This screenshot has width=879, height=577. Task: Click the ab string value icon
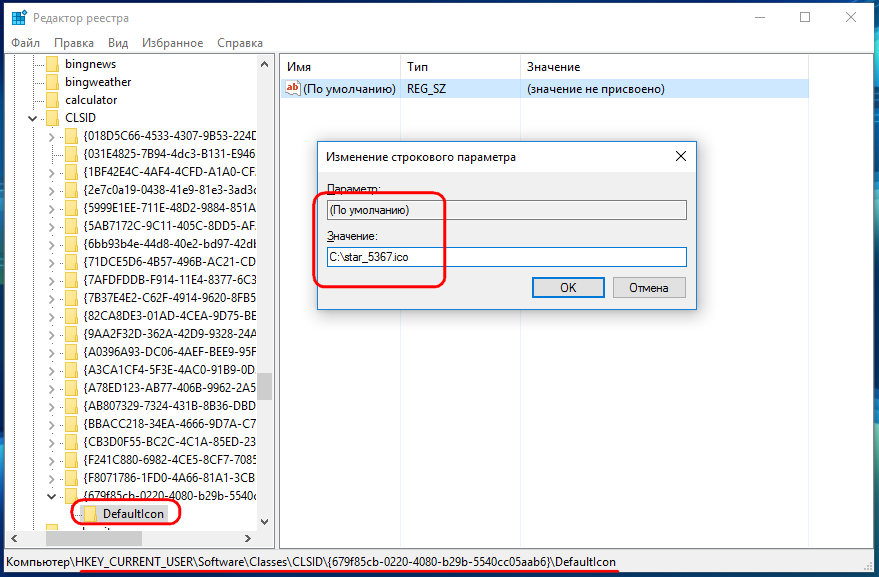(293, 88)
